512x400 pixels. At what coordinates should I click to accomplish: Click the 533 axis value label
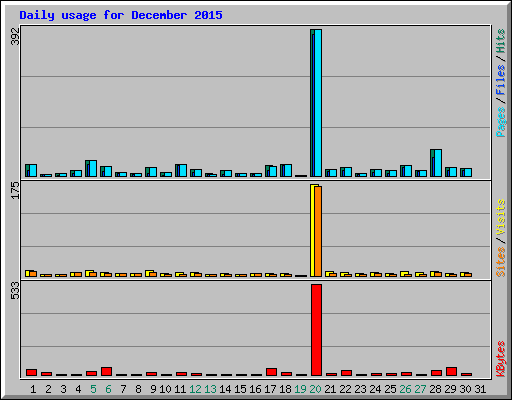click(x=15, y=291)
